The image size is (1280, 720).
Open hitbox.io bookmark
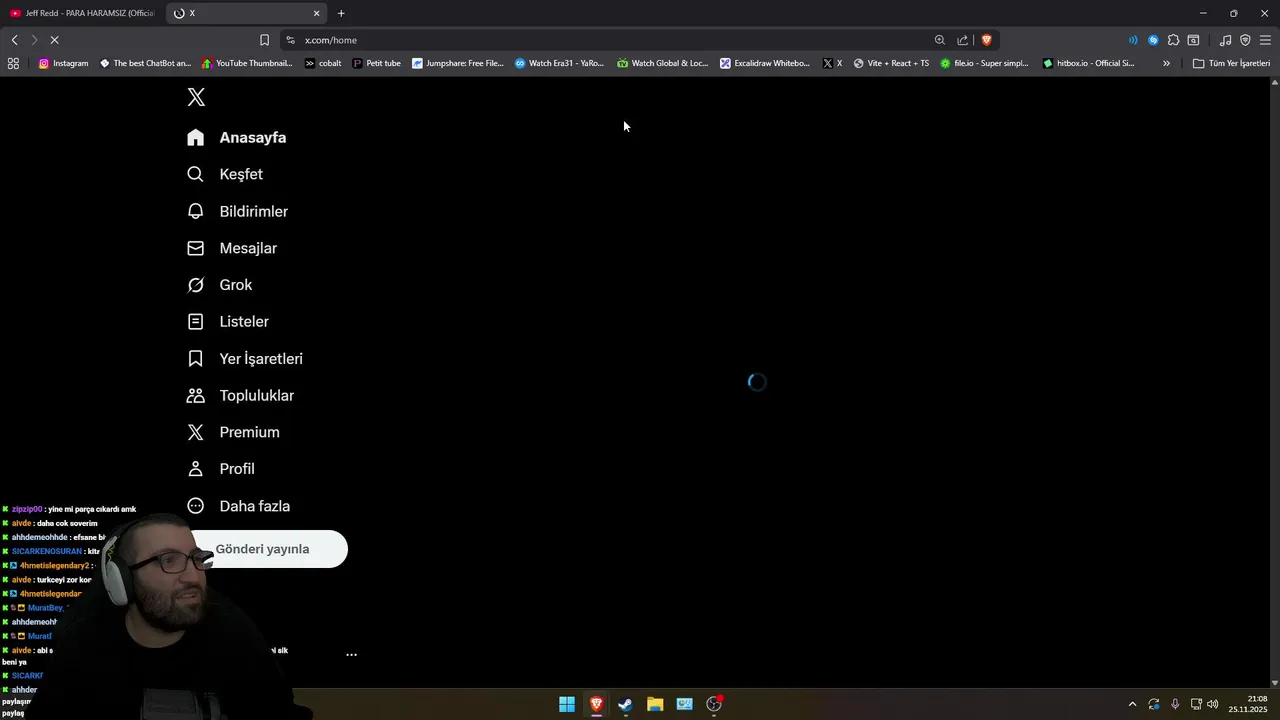[1089, 63]
